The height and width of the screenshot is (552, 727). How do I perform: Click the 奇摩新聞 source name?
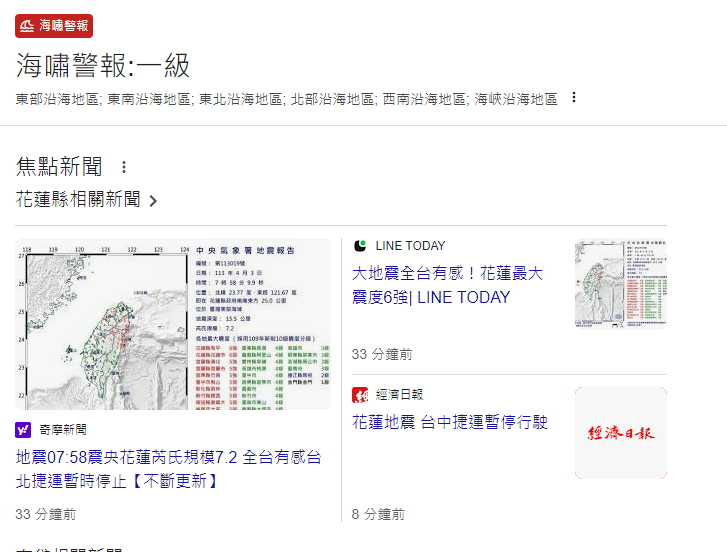pyautogui.click(x=63, y=430)
